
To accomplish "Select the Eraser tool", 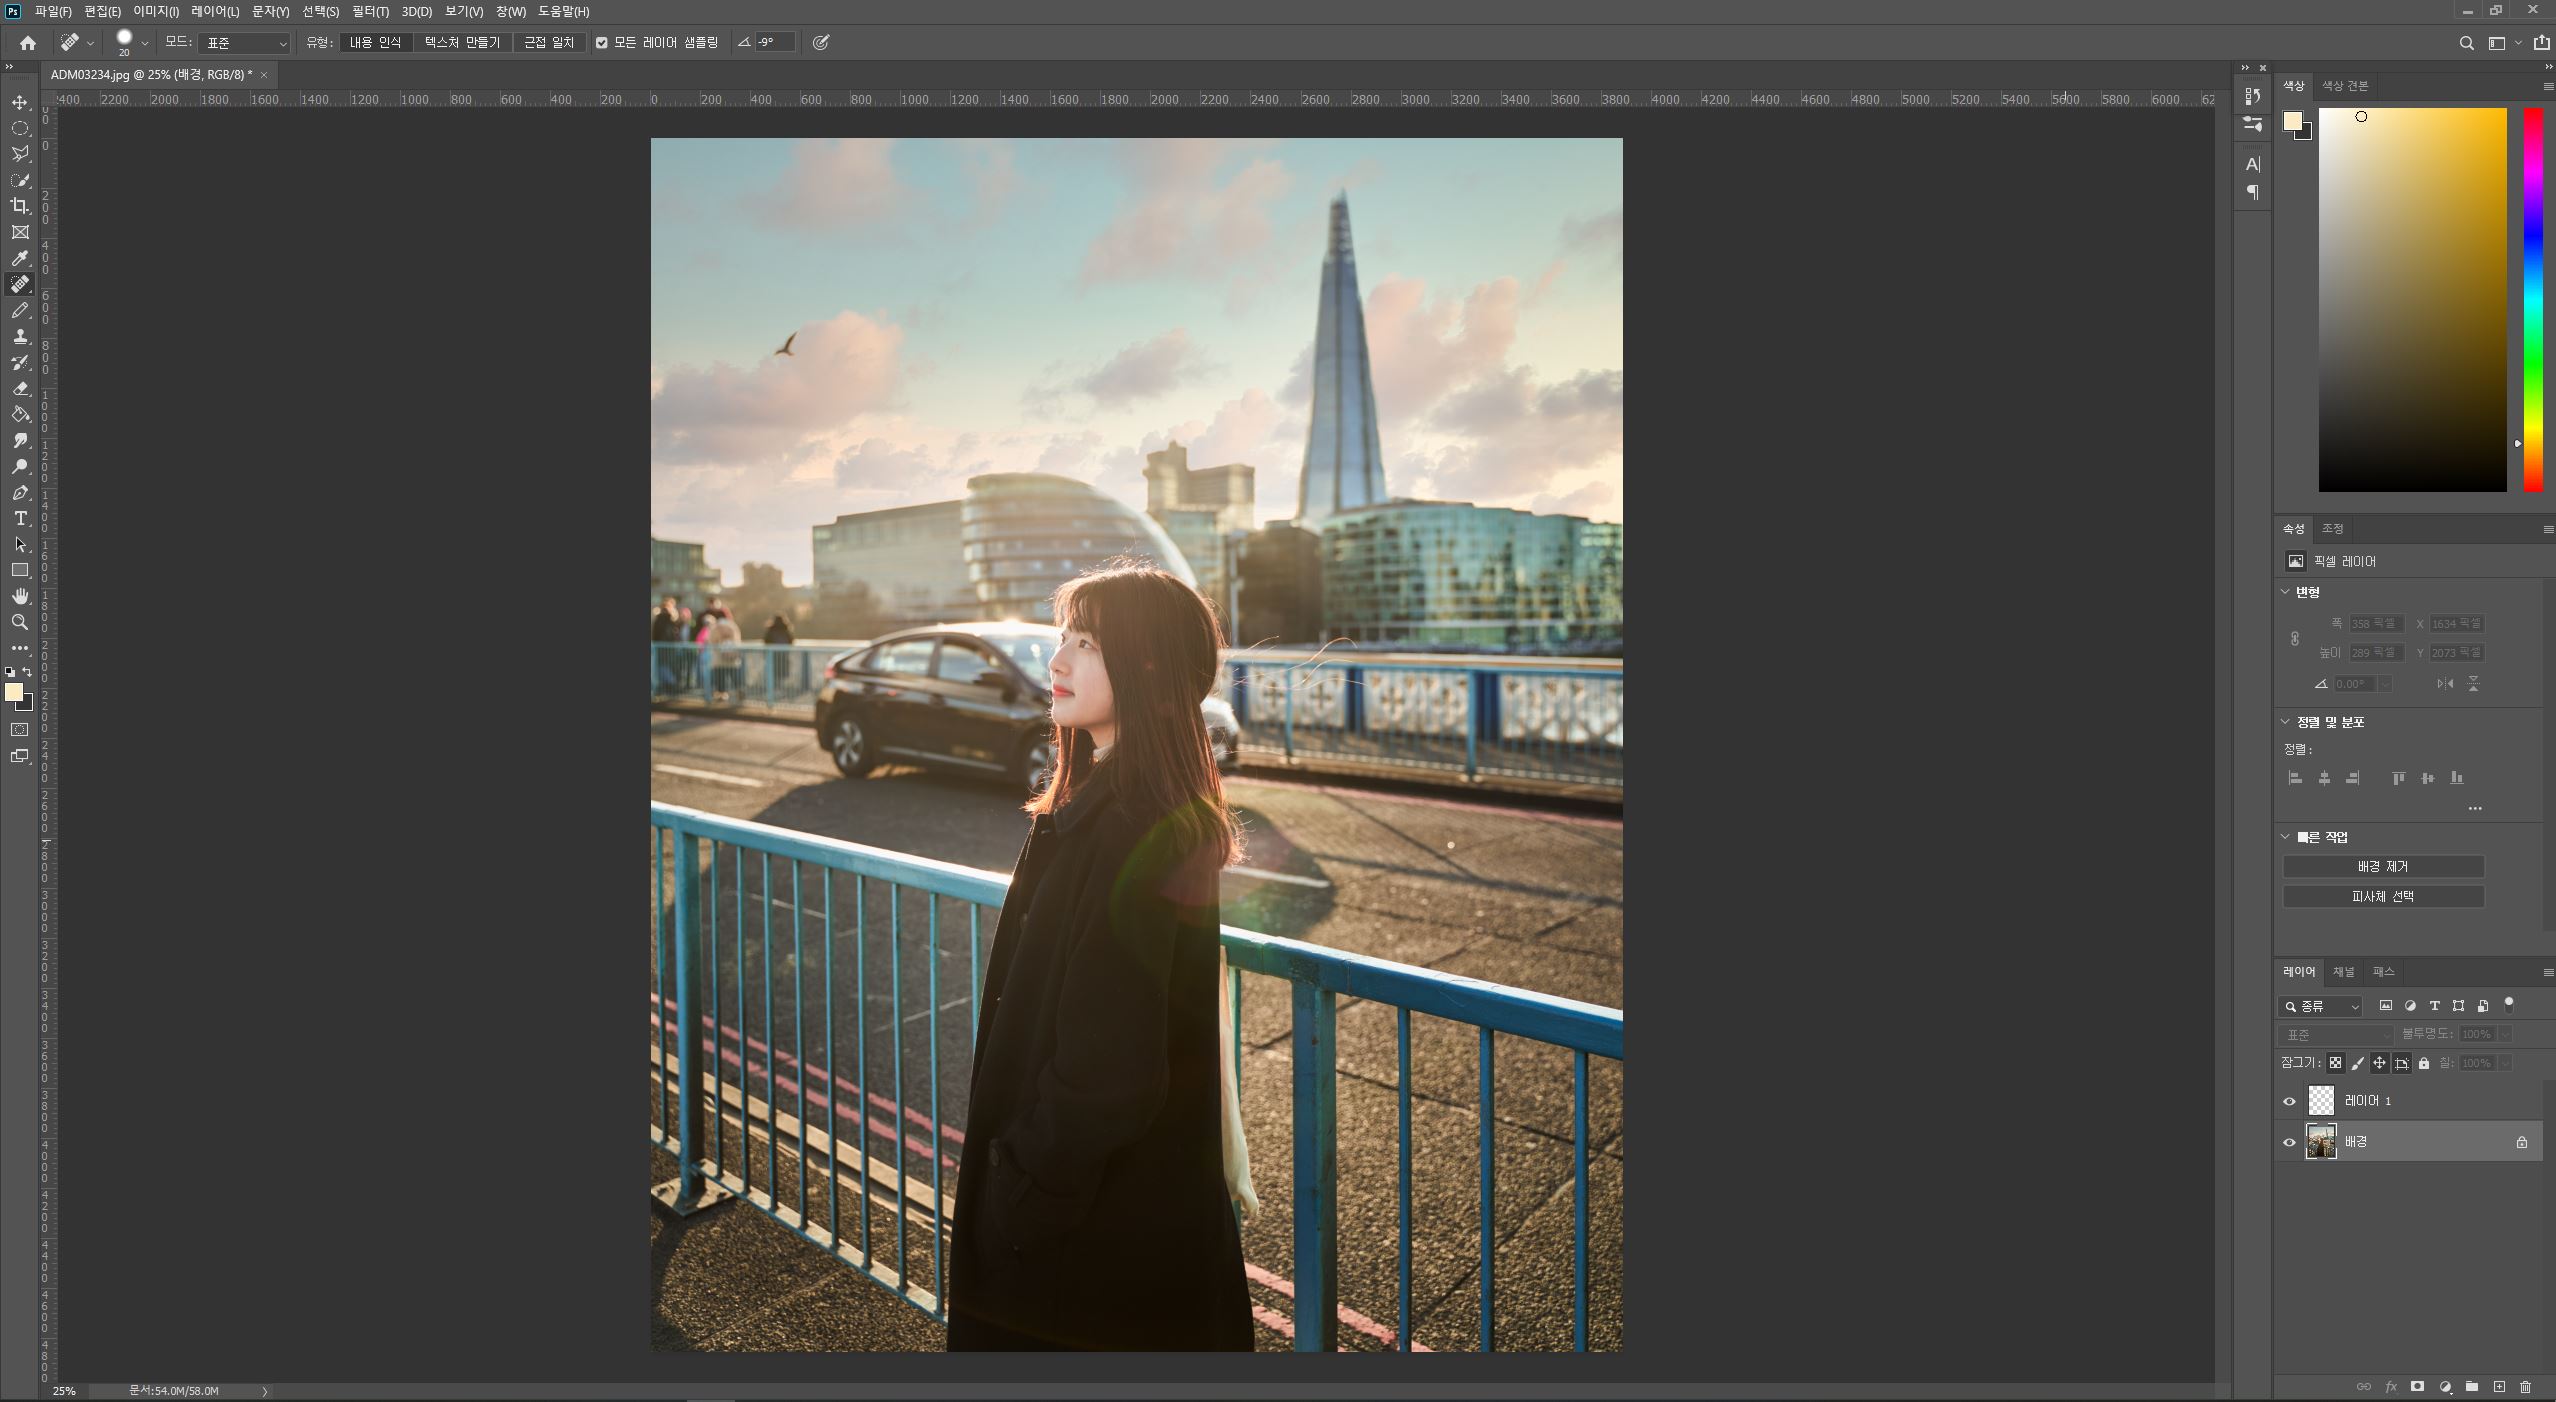I will (x=20, y=388).
